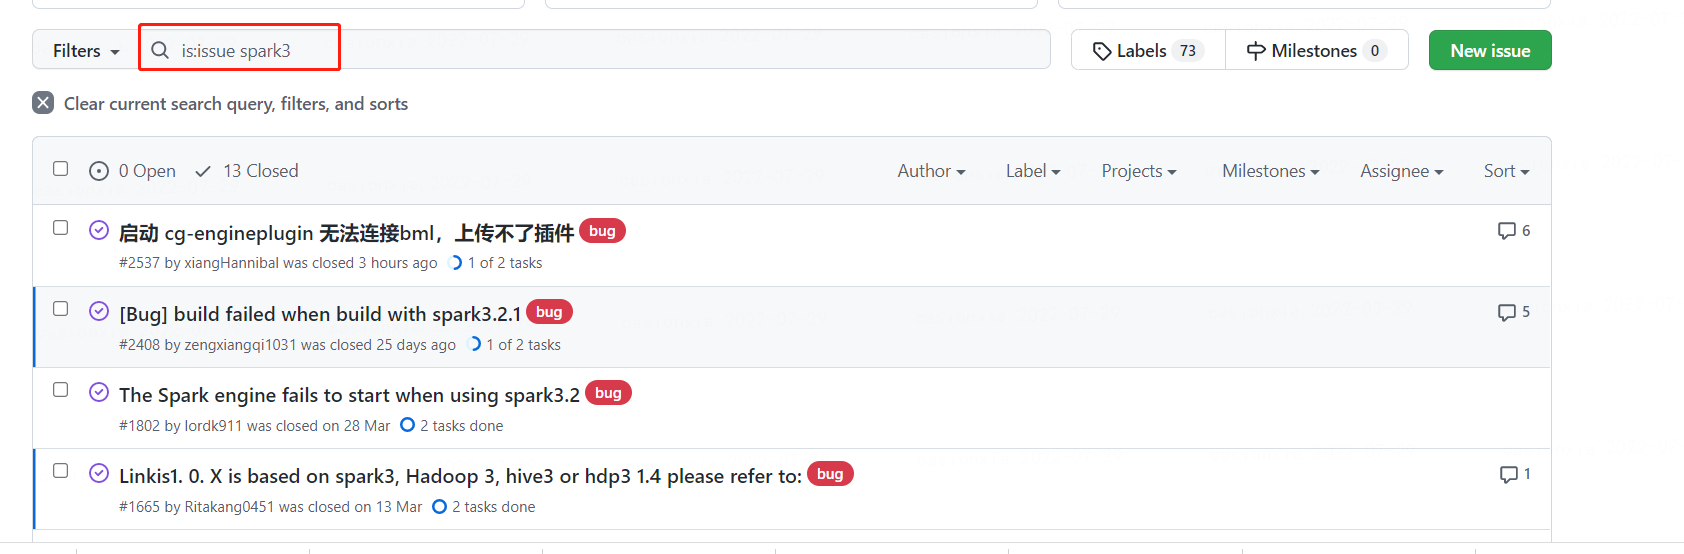Click the search magnifier icon

pyautogui.click(x=160, y=50)
